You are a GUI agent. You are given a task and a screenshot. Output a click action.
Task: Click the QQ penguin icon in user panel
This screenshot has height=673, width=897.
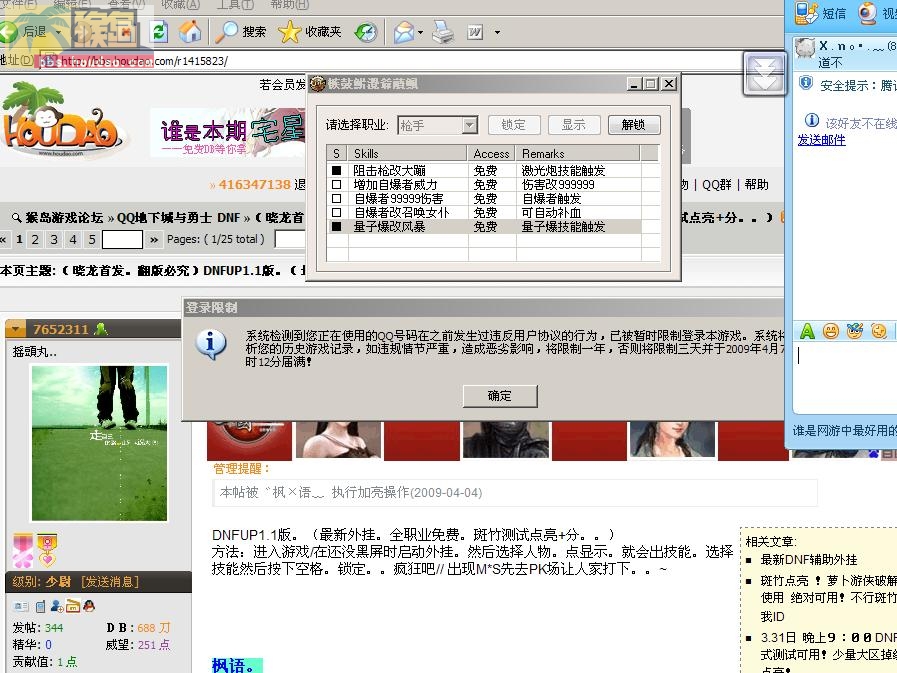tap(89, 605)
